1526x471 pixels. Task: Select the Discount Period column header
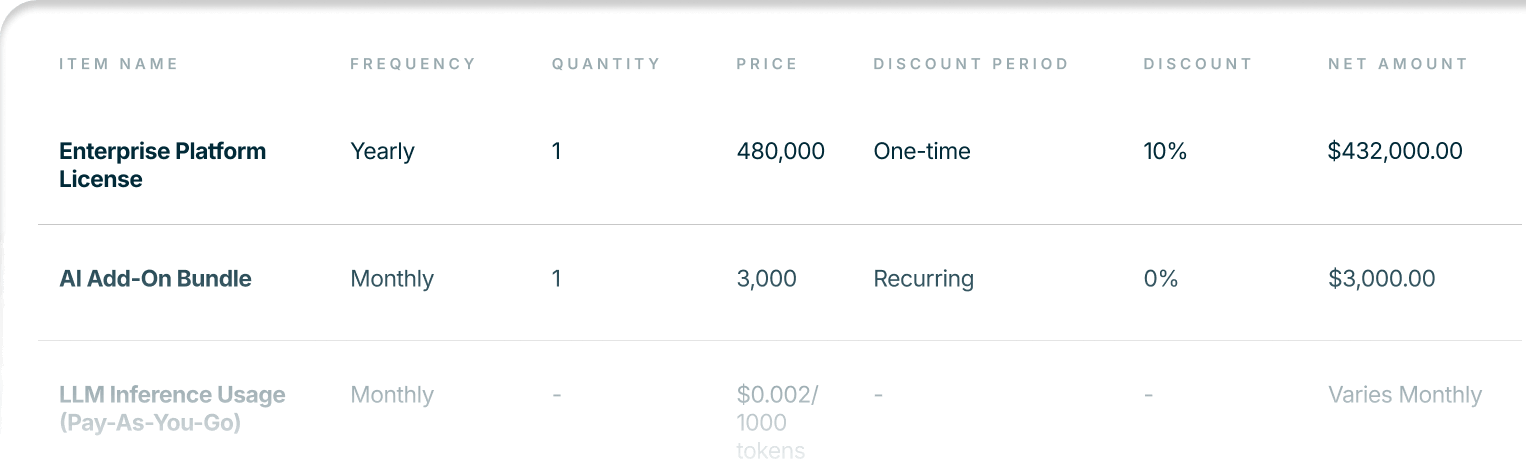pos(971,64)
